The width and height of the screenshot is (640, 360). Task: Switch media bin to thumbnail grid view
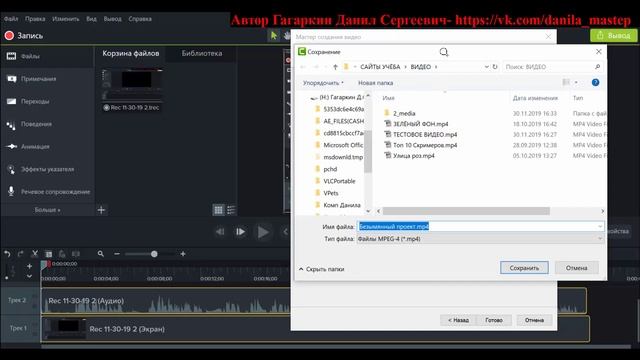218,210
